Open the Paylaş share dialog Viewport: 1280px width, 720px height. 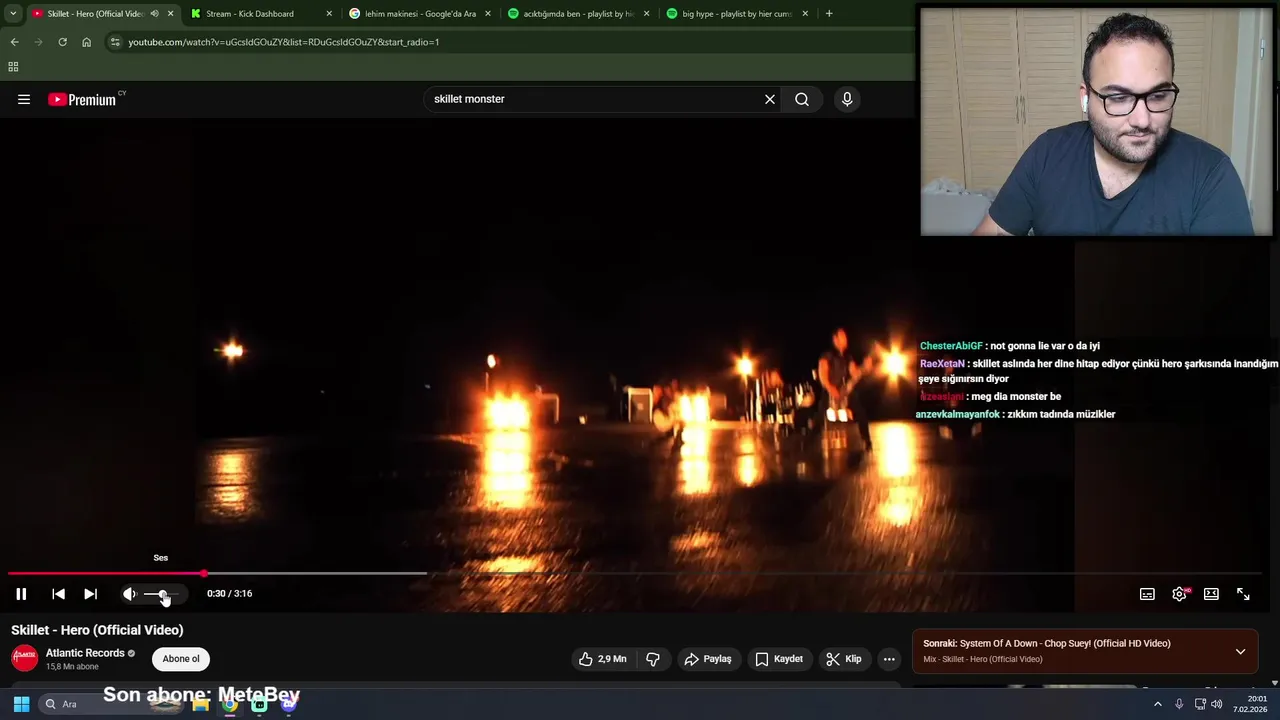click(x=708, y=659)
